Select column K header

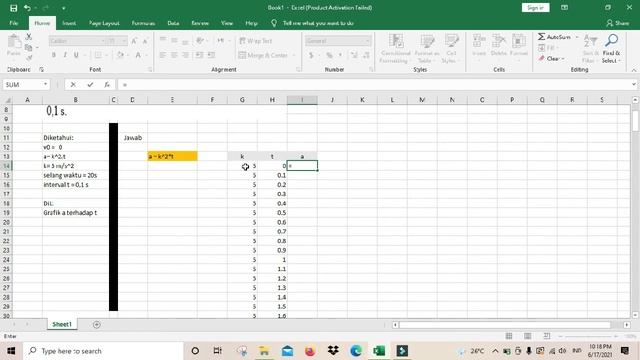pos(362,100)
